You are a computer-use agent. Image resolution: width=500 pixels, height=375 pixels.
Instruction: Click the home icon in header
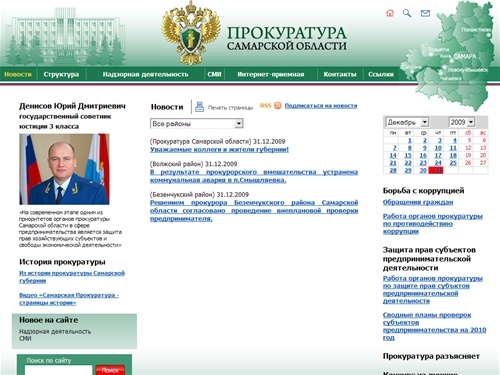coord(390,13)
